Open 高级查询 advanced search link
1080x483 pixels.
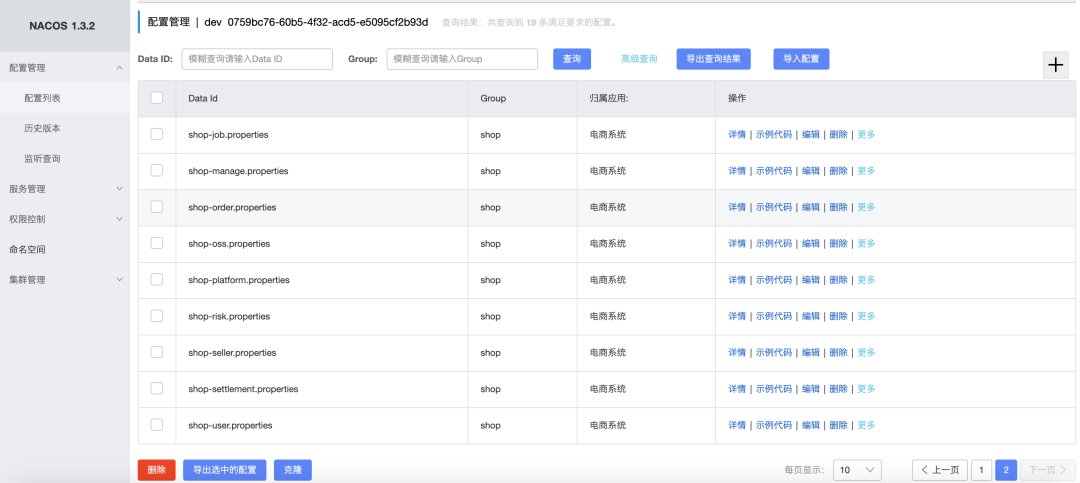[639, 59]
